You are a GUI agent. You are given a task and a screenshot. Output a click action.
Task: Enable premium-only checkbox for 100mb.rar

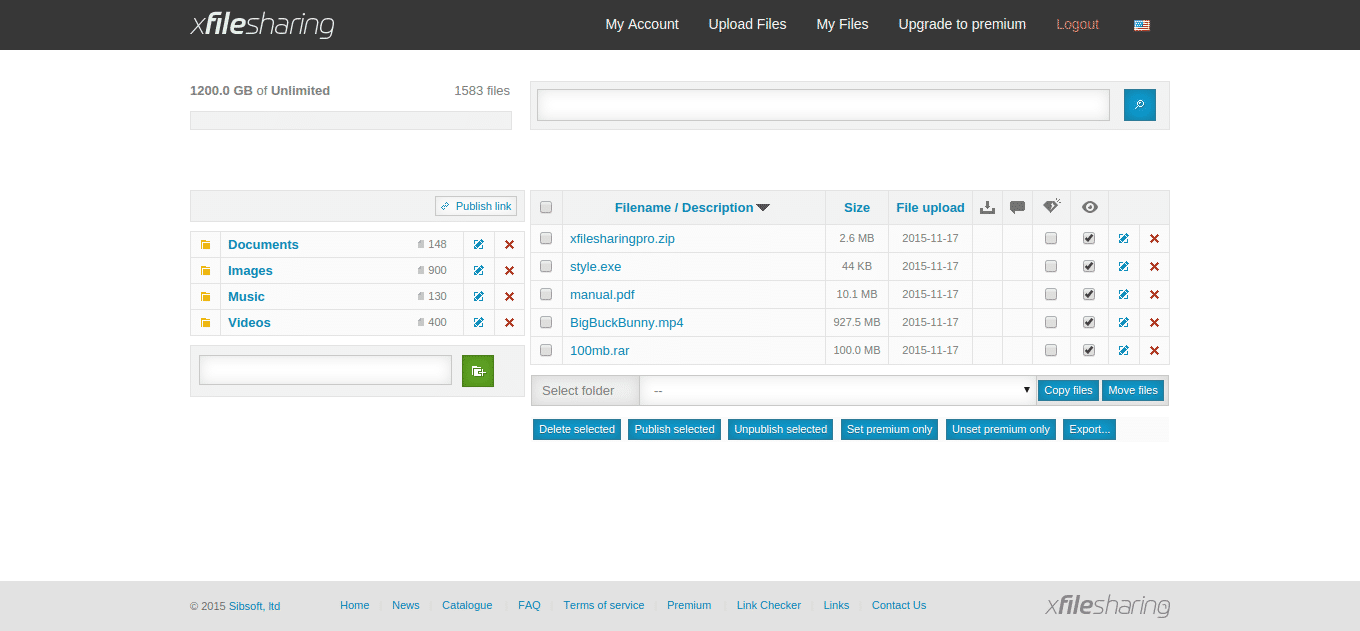click(x=1050, y=351)
